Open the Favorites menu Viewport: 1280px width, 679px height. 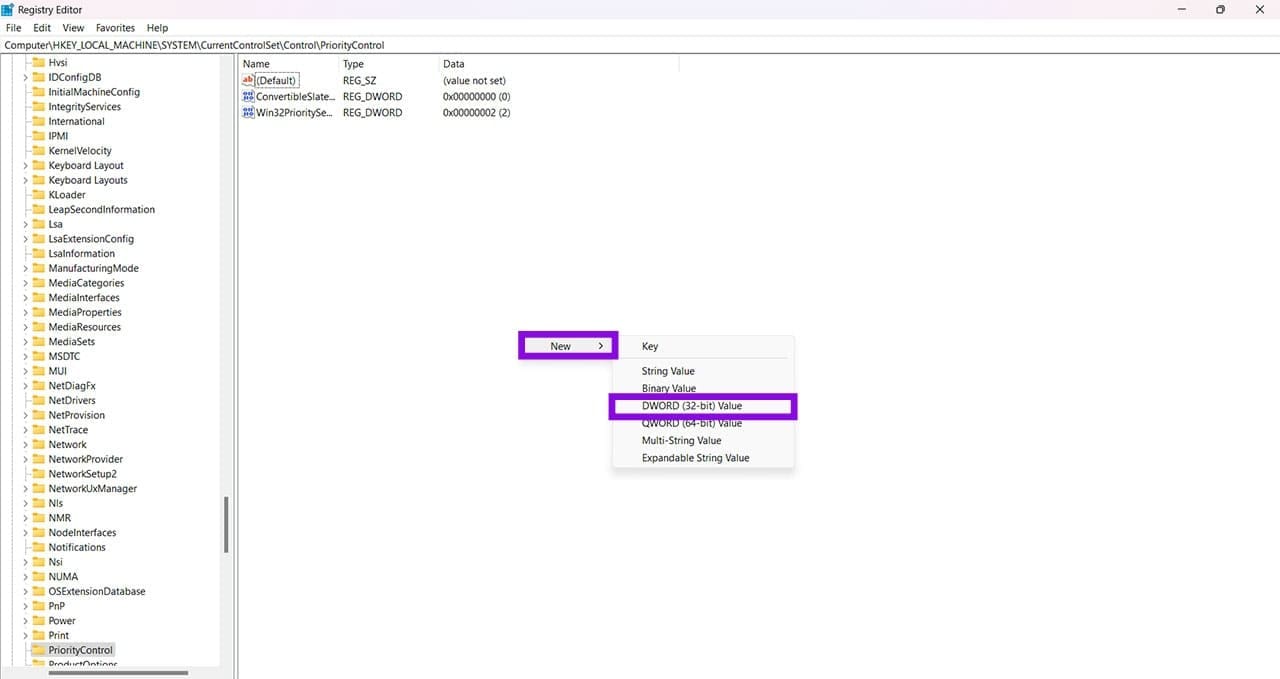(x=115, y=28)
